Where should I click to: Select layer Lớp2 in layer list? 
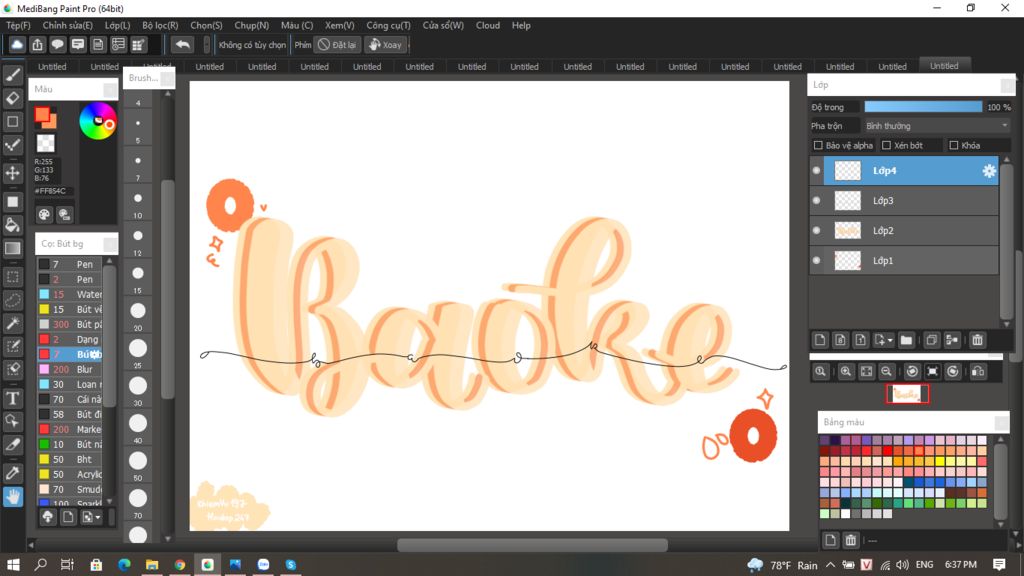click(904, 231)
